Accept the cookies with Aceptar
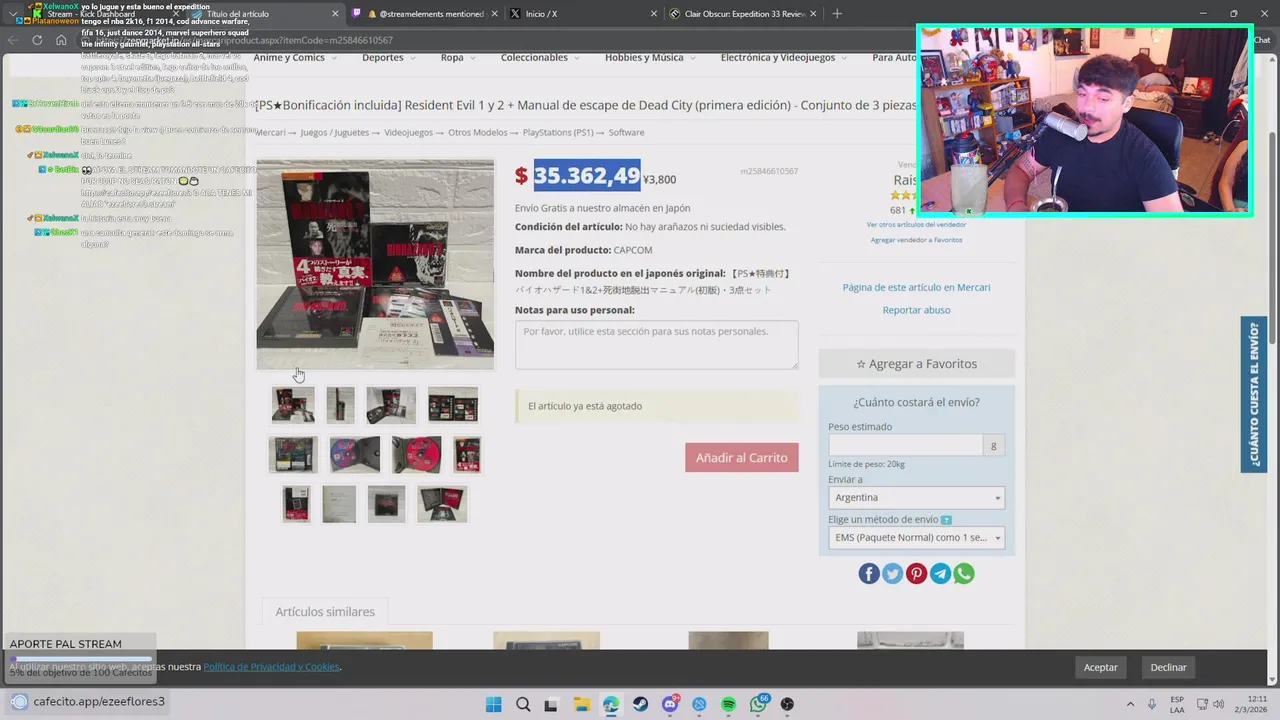Screen dimensions: 1280x720 point(1101,667)
